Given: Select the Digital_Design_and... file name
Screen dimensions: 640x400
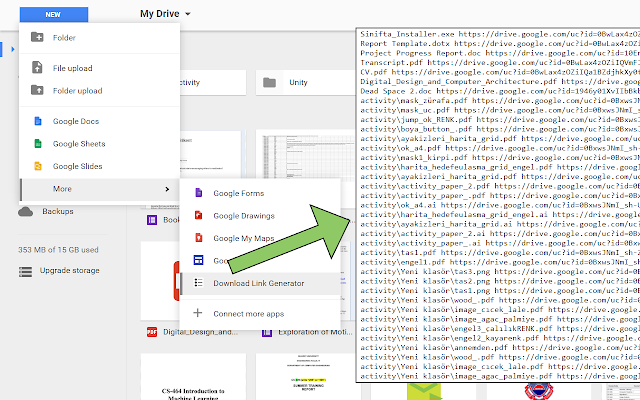Looking at the screenshot, I should [x=200, y=332].
